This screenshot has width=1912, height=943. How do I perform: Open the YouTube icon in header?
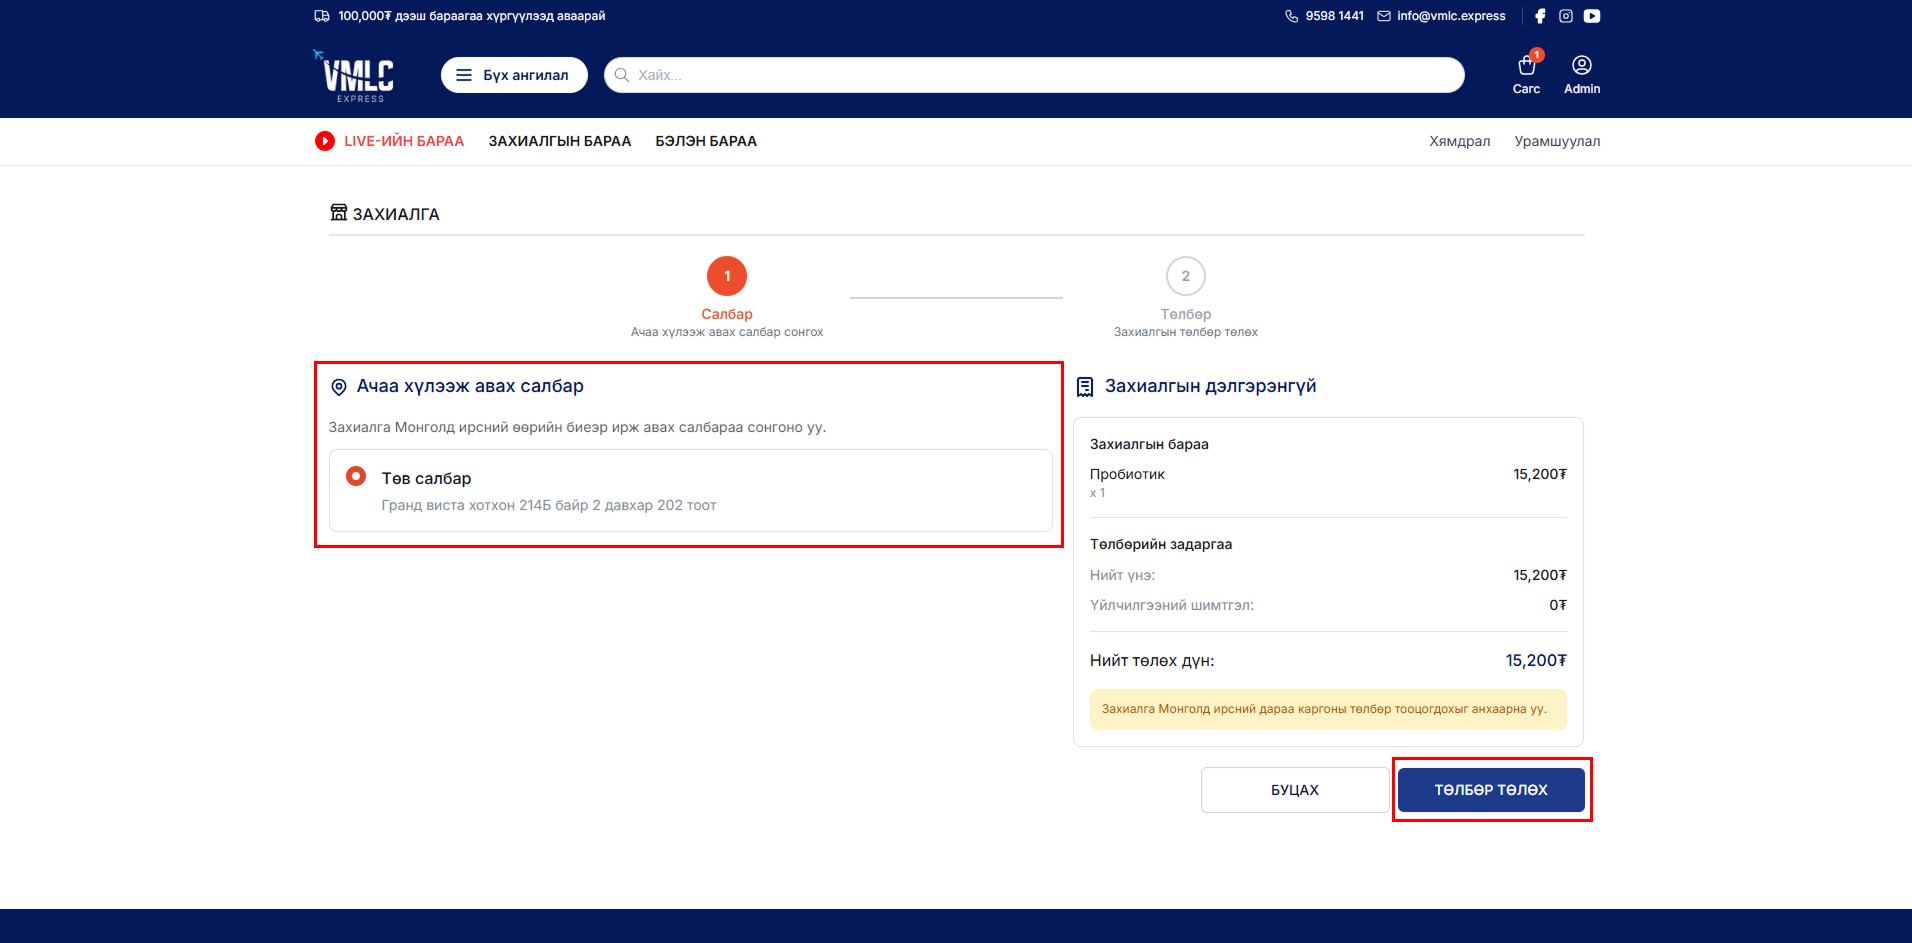1592,16
